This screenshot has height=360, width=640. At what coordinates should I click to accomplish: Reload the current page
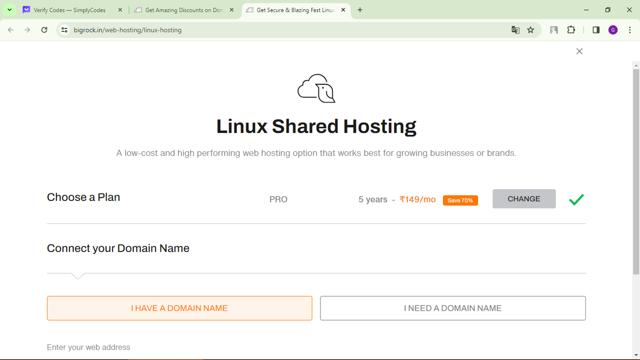coord(44,30)
